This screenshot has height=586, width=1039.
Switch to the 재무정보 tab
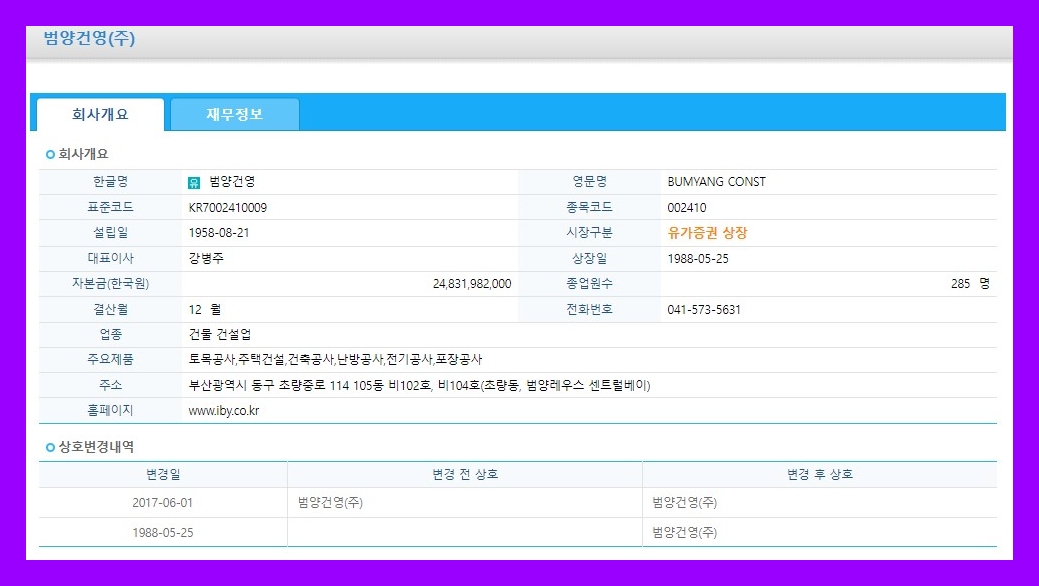click(235, 115)
